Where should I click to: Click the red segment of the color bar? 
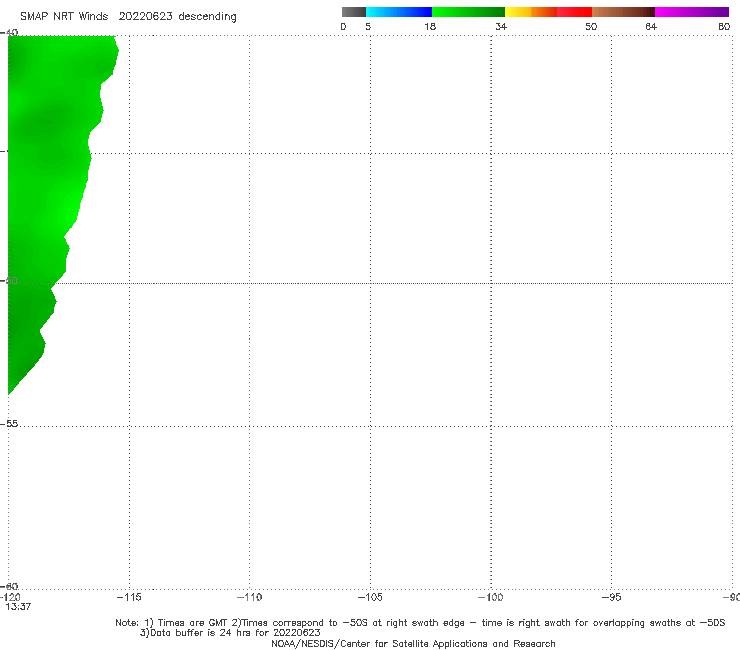574,12
